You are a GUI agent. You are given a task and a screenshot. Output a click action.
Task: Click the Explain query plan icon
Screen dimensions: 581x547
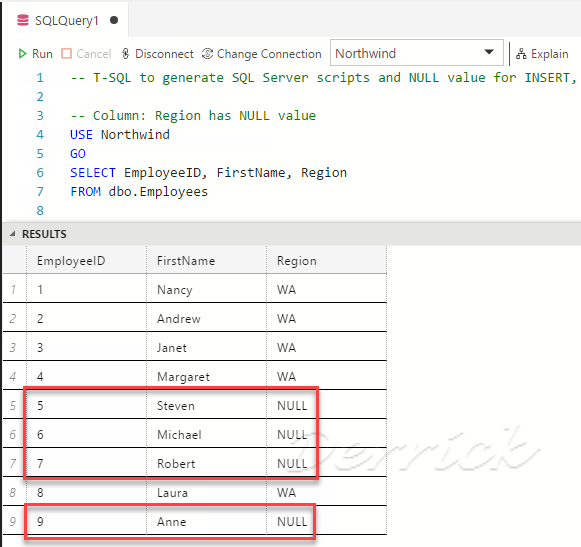[x=521, y=54]
